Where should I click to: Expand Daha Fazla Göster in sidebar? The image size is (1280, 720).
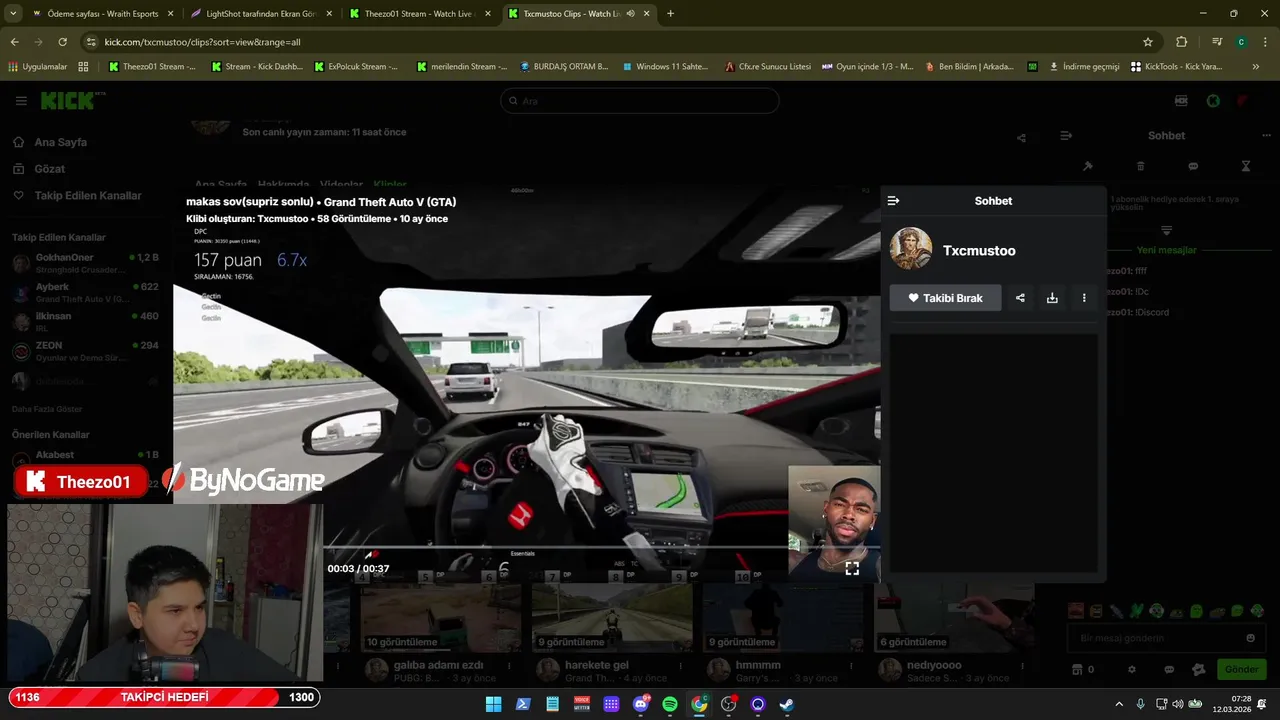tap(47, 409)
